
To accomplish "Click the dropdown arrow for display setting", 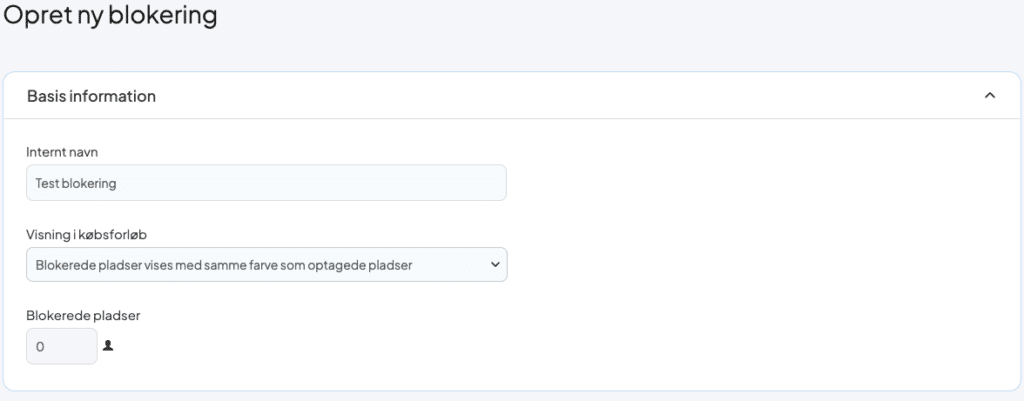I will (x=493, y=265).
